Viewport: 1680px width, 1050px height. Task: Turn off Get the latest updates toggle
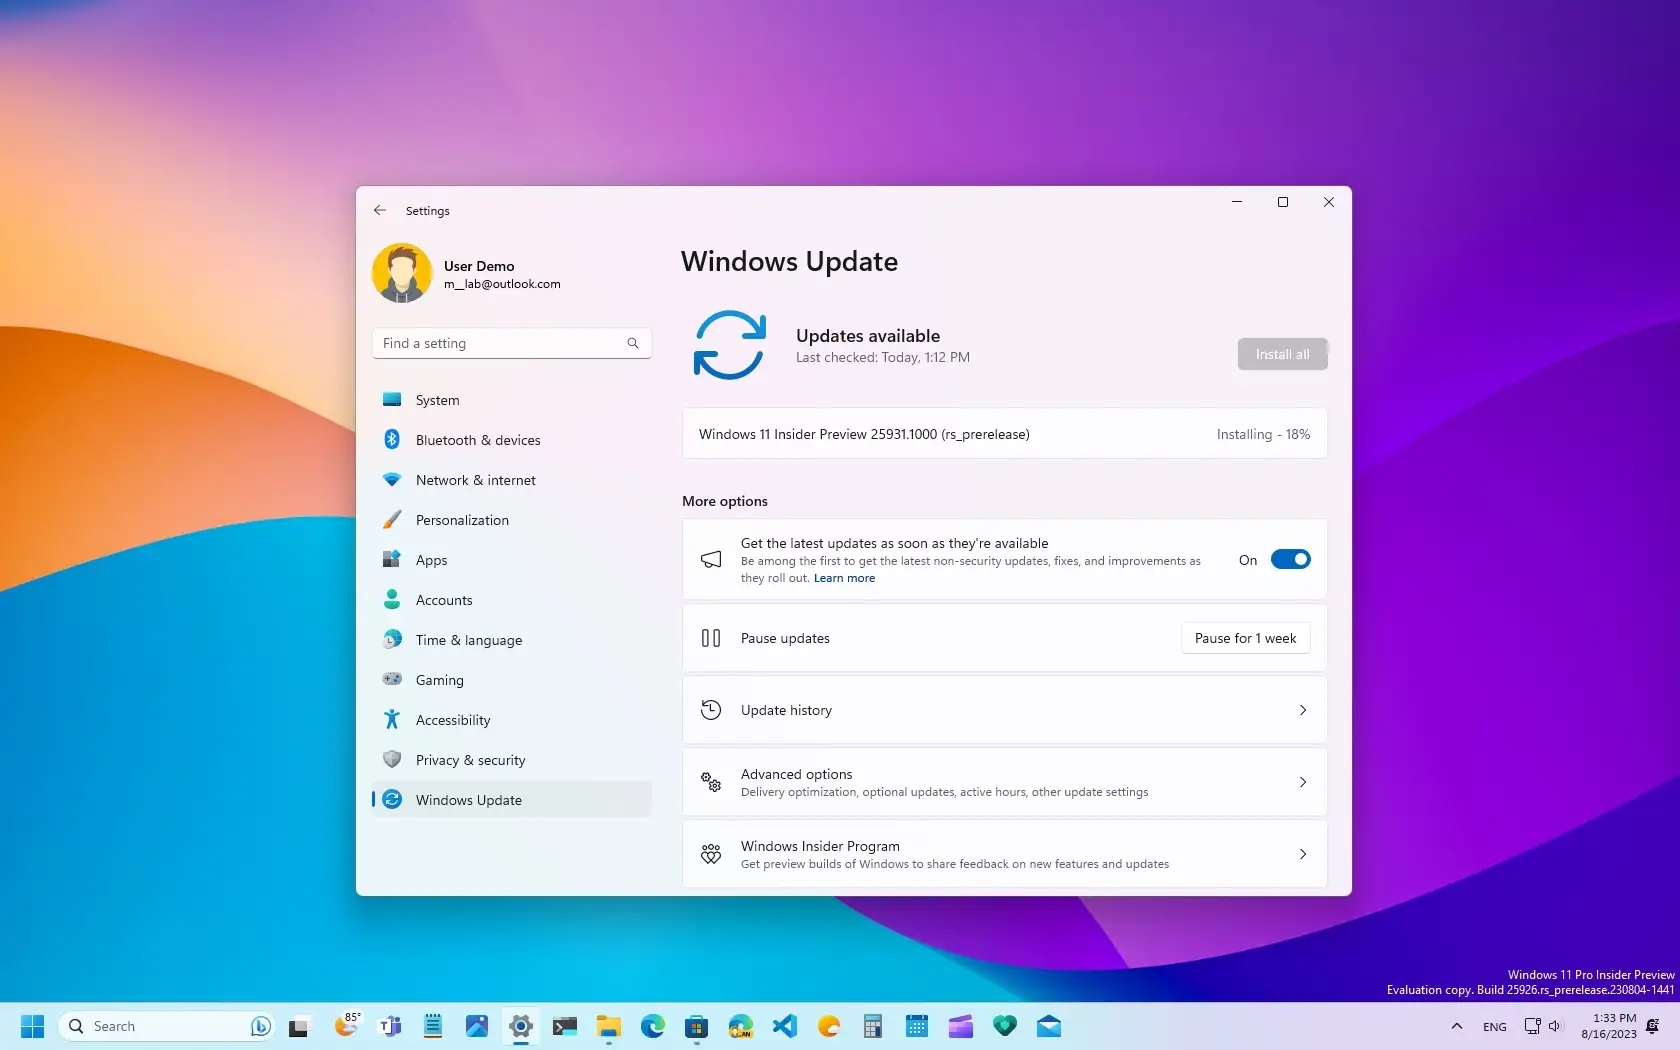point(1291,559)
